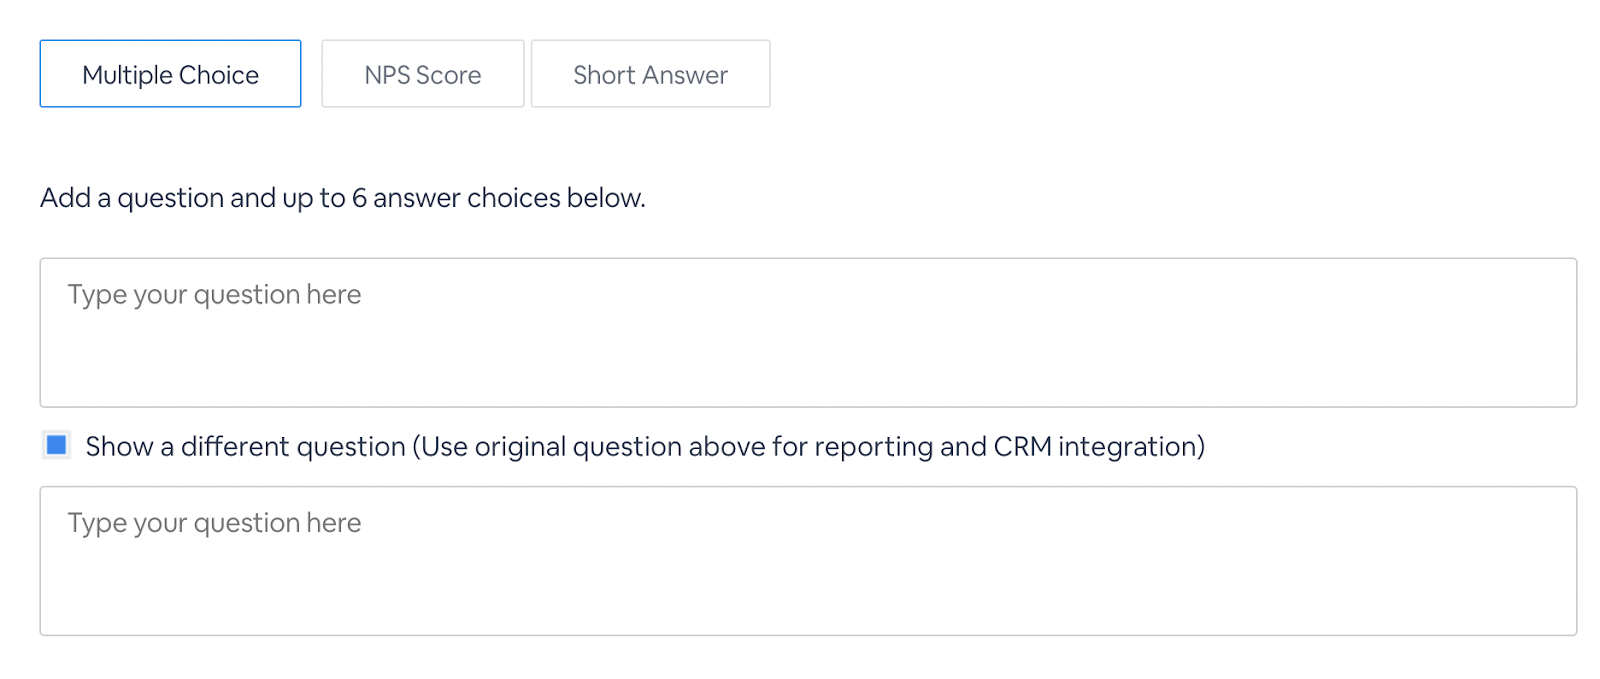The height and width of the screenshot is (679, 1600).
Task: Click the words 'Short Answer'
Action: pos(650,75)
